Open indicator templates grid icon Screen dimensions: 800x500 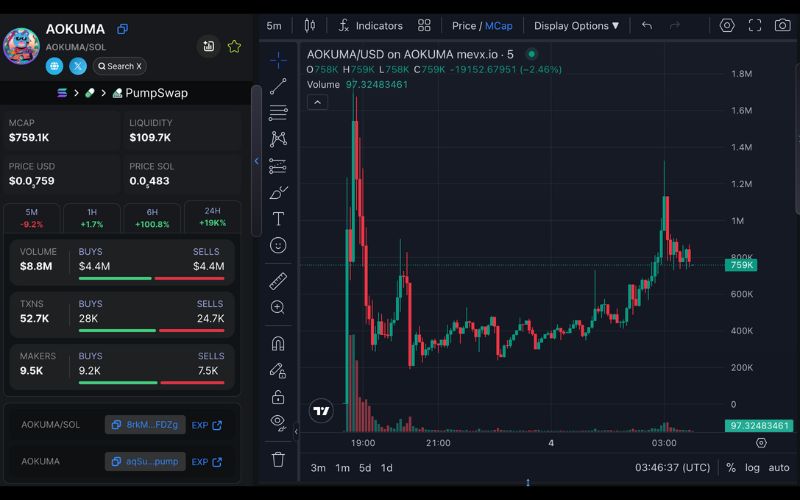pos(424,26)
